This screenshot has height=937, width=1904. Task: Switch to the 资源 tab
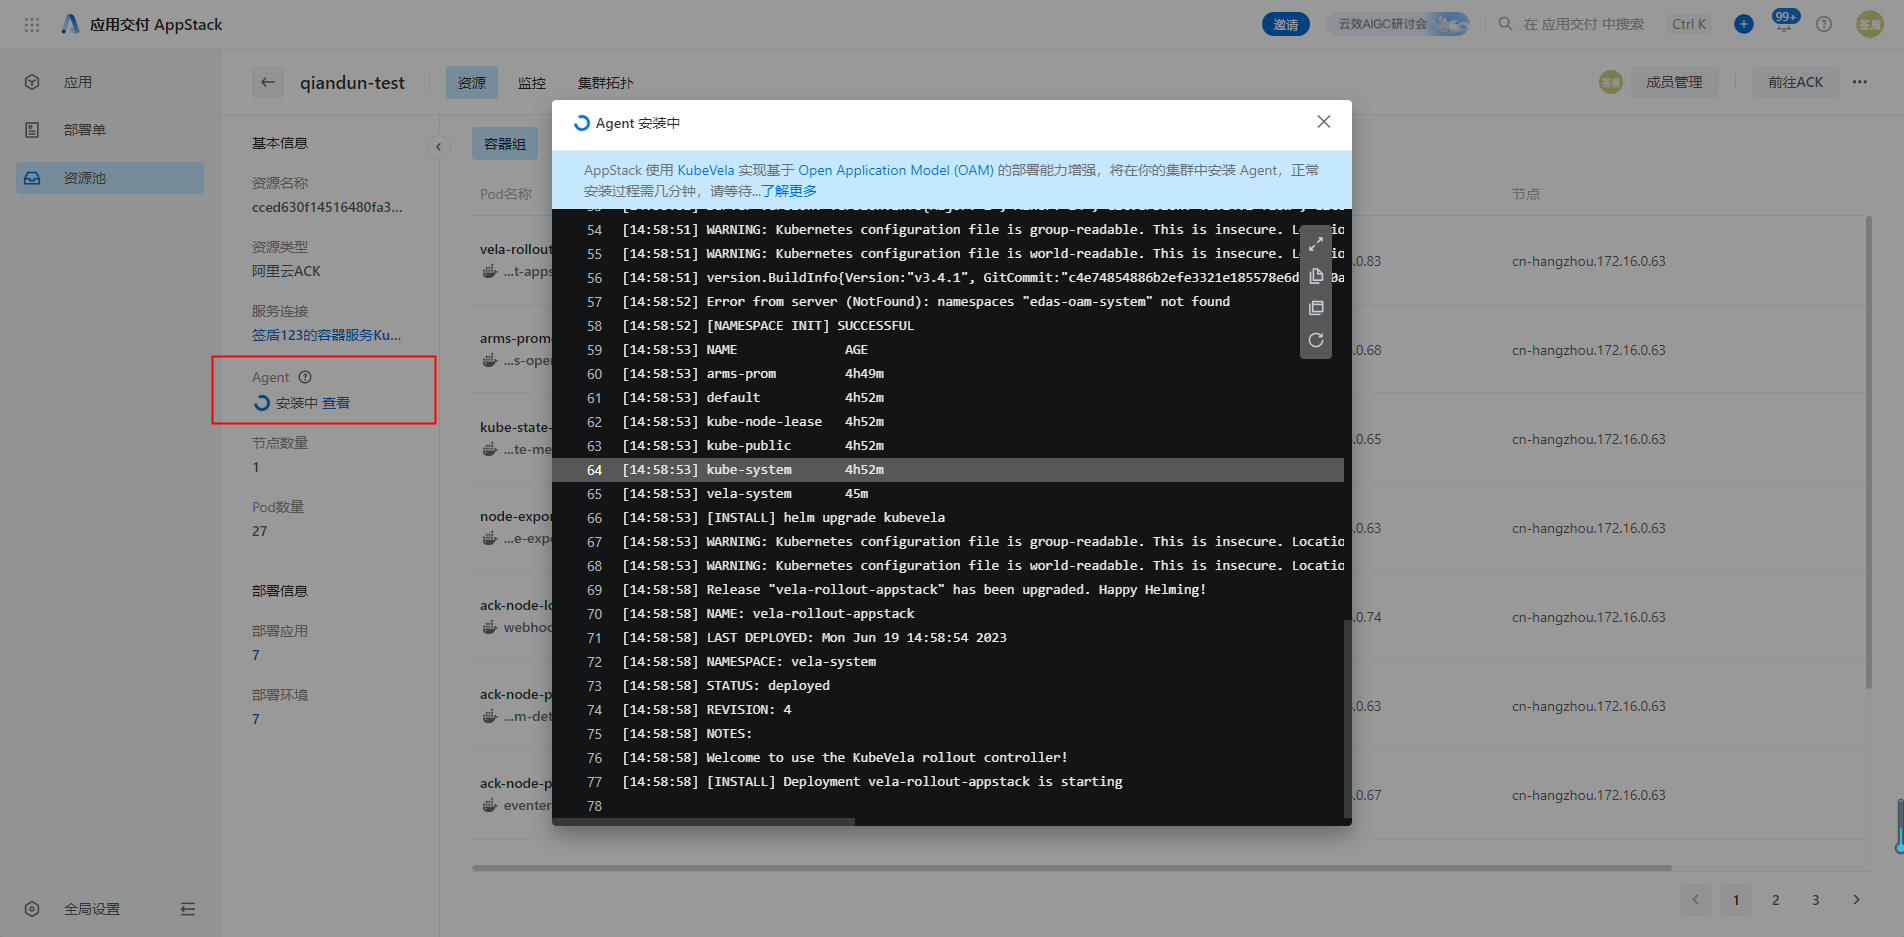(x=472, y=82)
